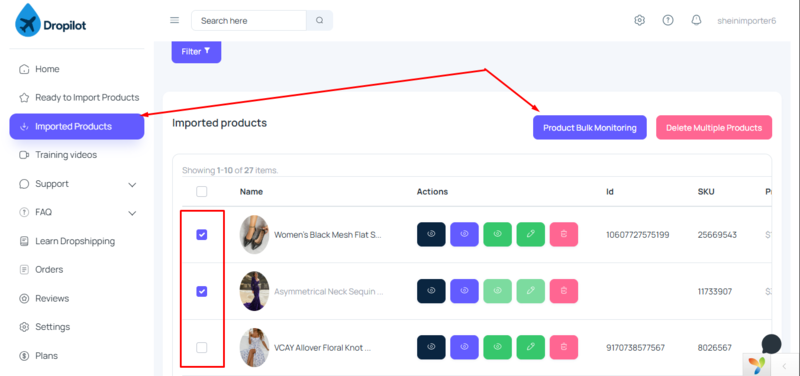Click the green pencil edit icon for Women's Black Mesh Flat
This screenshot has height=376, width=800.
pos(531,234)
